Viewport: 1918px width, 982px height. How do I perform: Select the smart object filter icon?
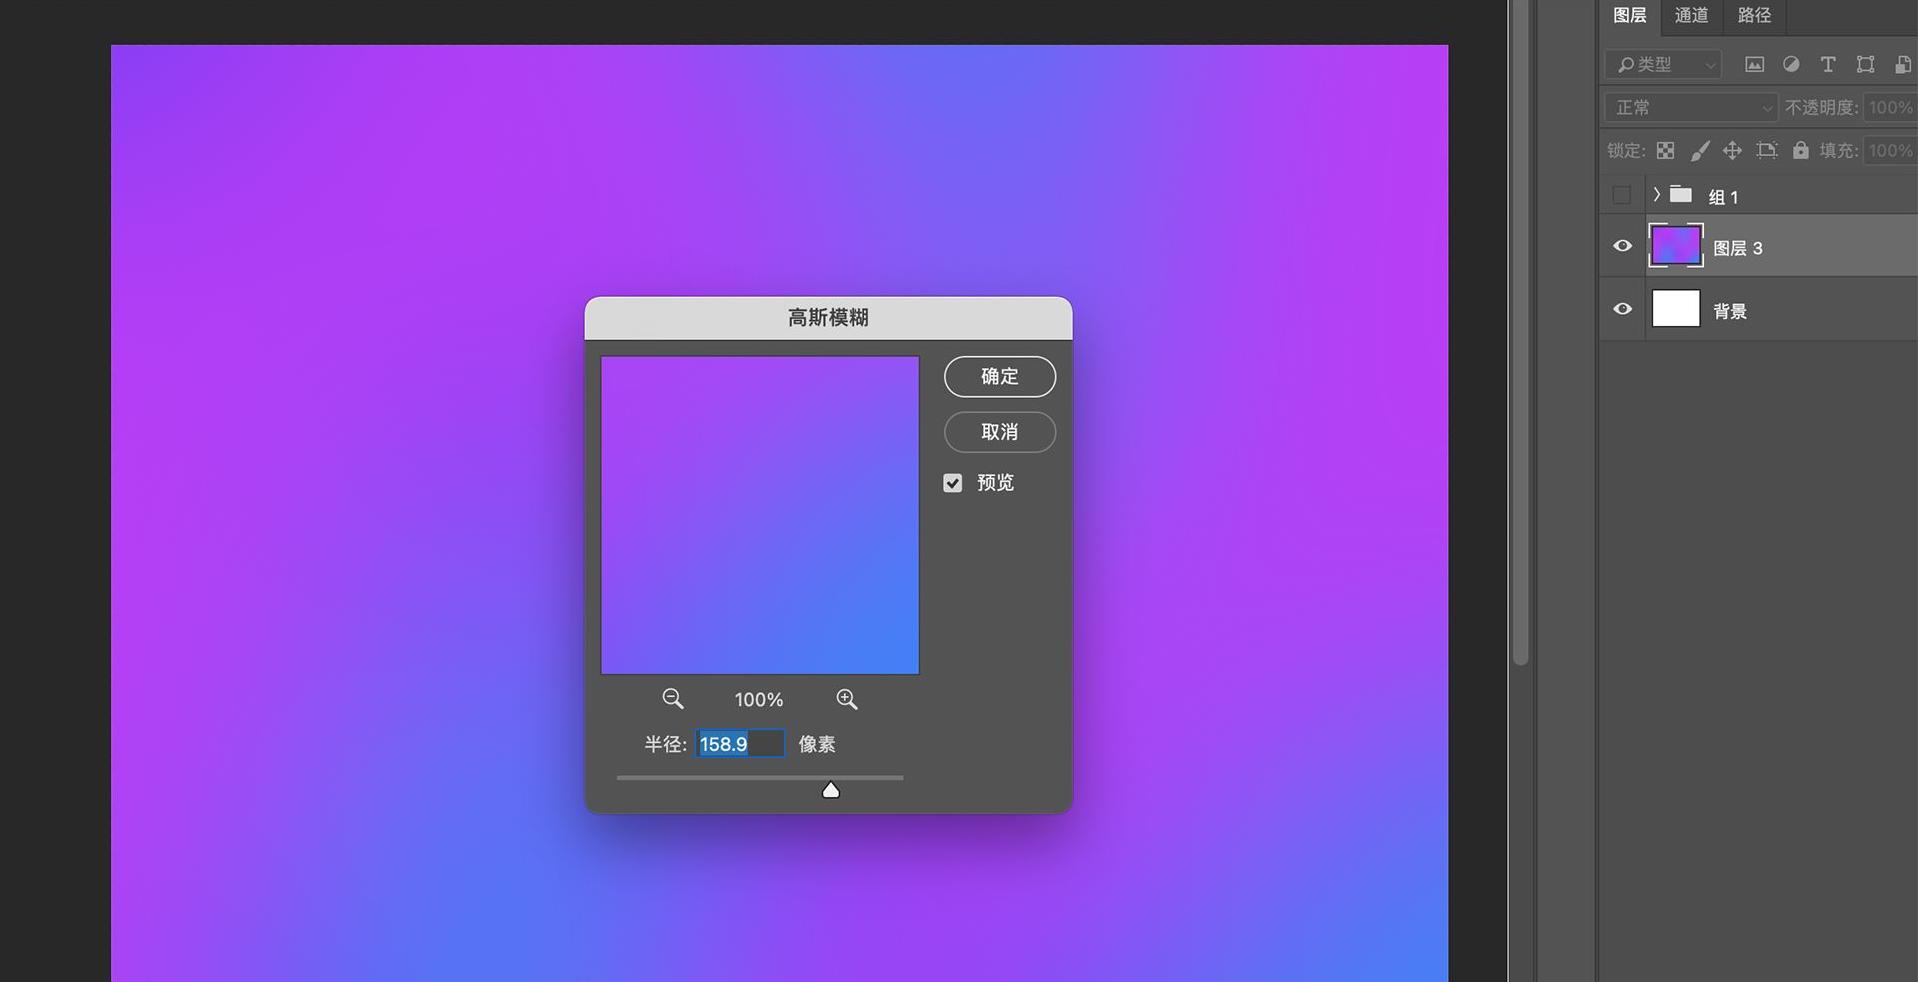(x=1903, y=64)
